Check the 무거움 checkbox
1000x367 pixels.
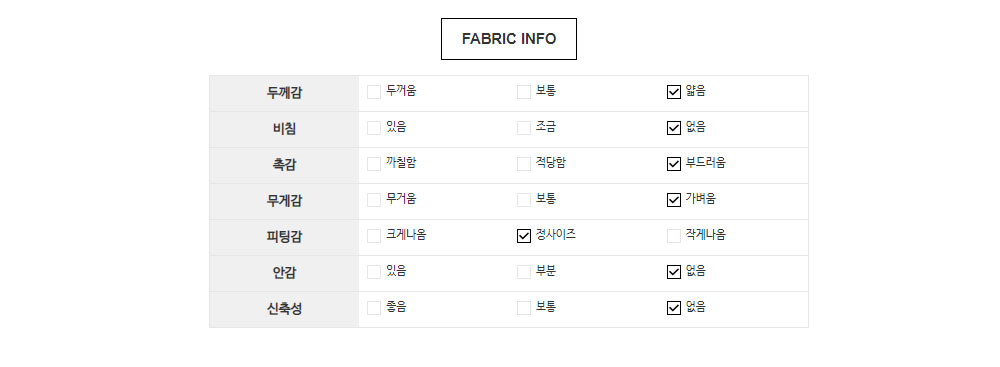click(x=374, y=200)
